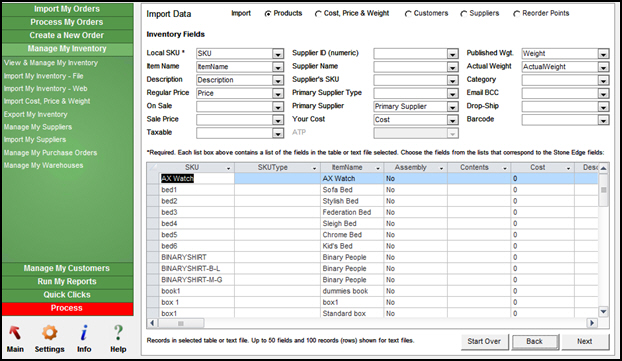Image resolution: width=622 pixels, height=361 pixels.
Task: Click the bed4 SKU cell
Action: (197, 224)
